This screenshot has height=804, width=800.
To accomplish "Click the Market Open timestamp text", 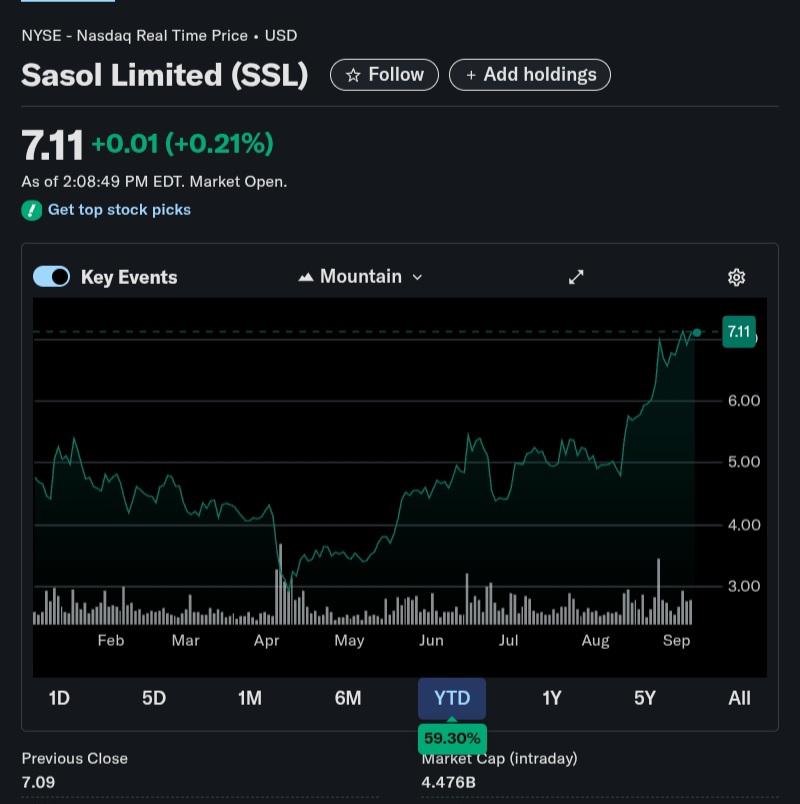I will click(154, 182).
